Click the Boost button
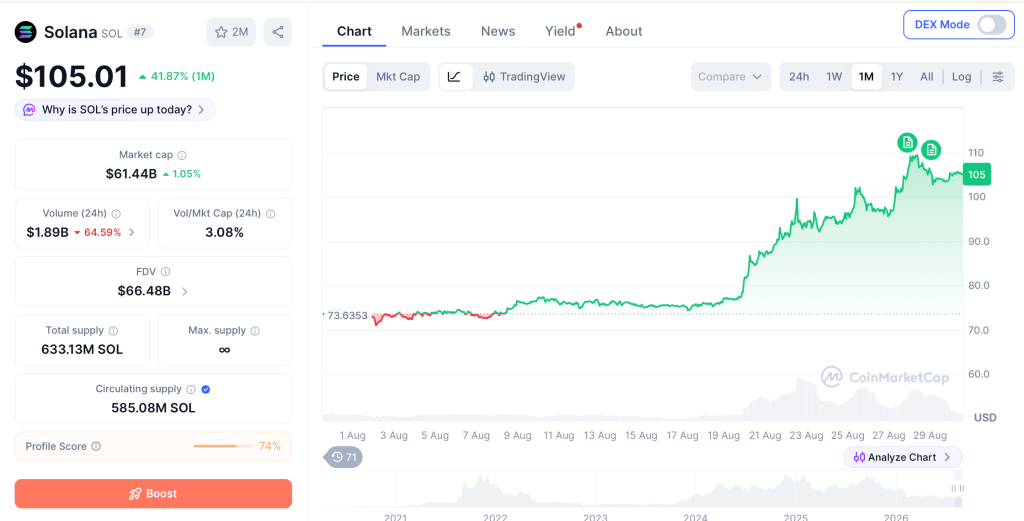The image size is (1024, 521). click(153, 494)
